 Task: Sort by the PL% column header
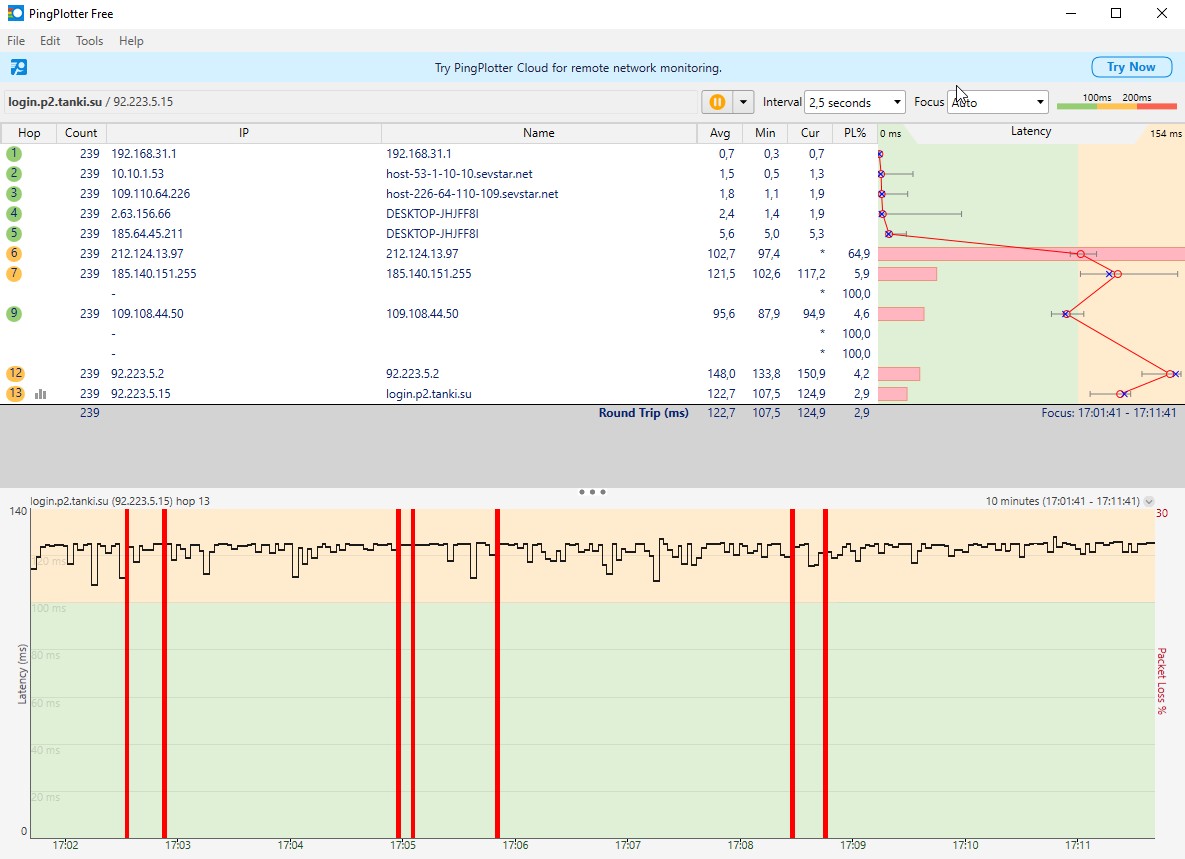tap(854, 133)
